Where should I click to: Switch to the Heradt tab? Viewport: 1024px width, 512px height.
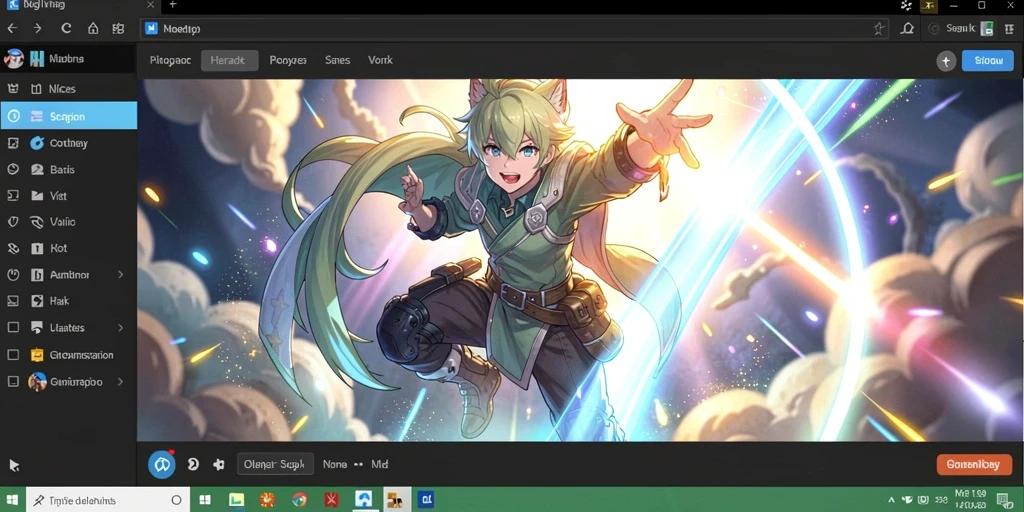pyautogui.click(x=229, y=60)
